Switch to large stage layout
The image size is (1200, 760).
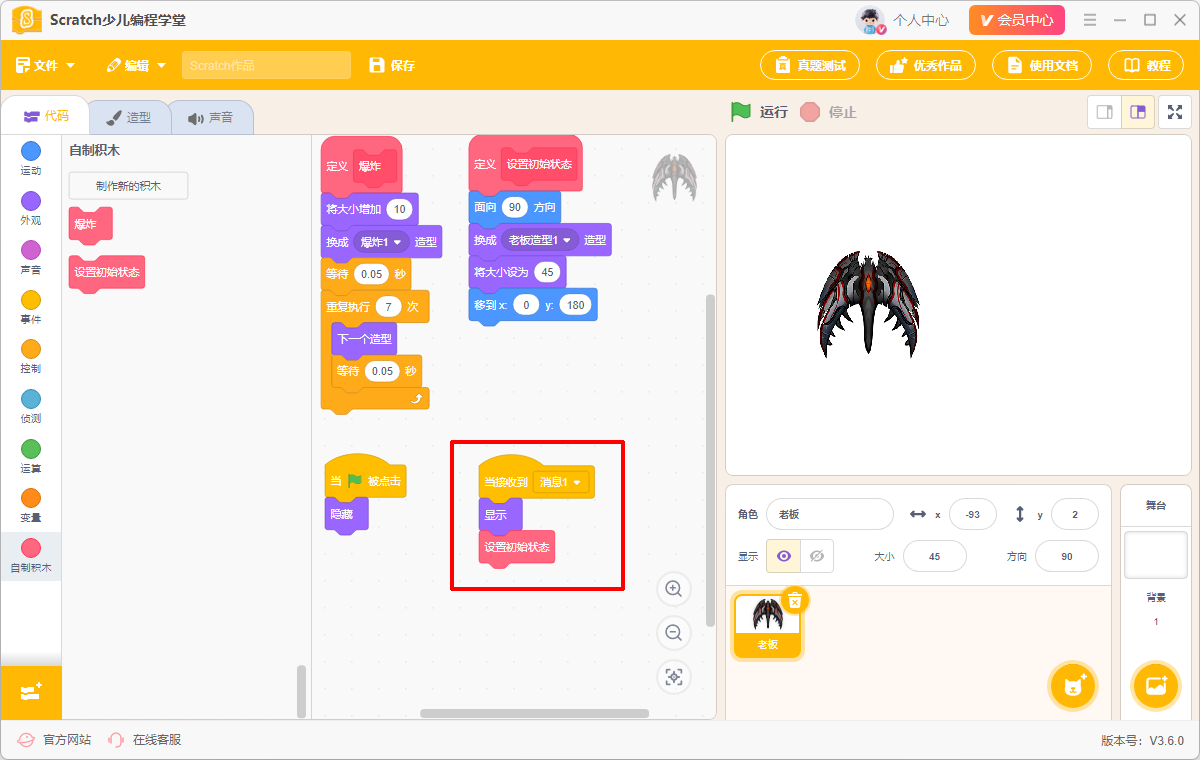pyautogui.click(x=1138, y=112)
